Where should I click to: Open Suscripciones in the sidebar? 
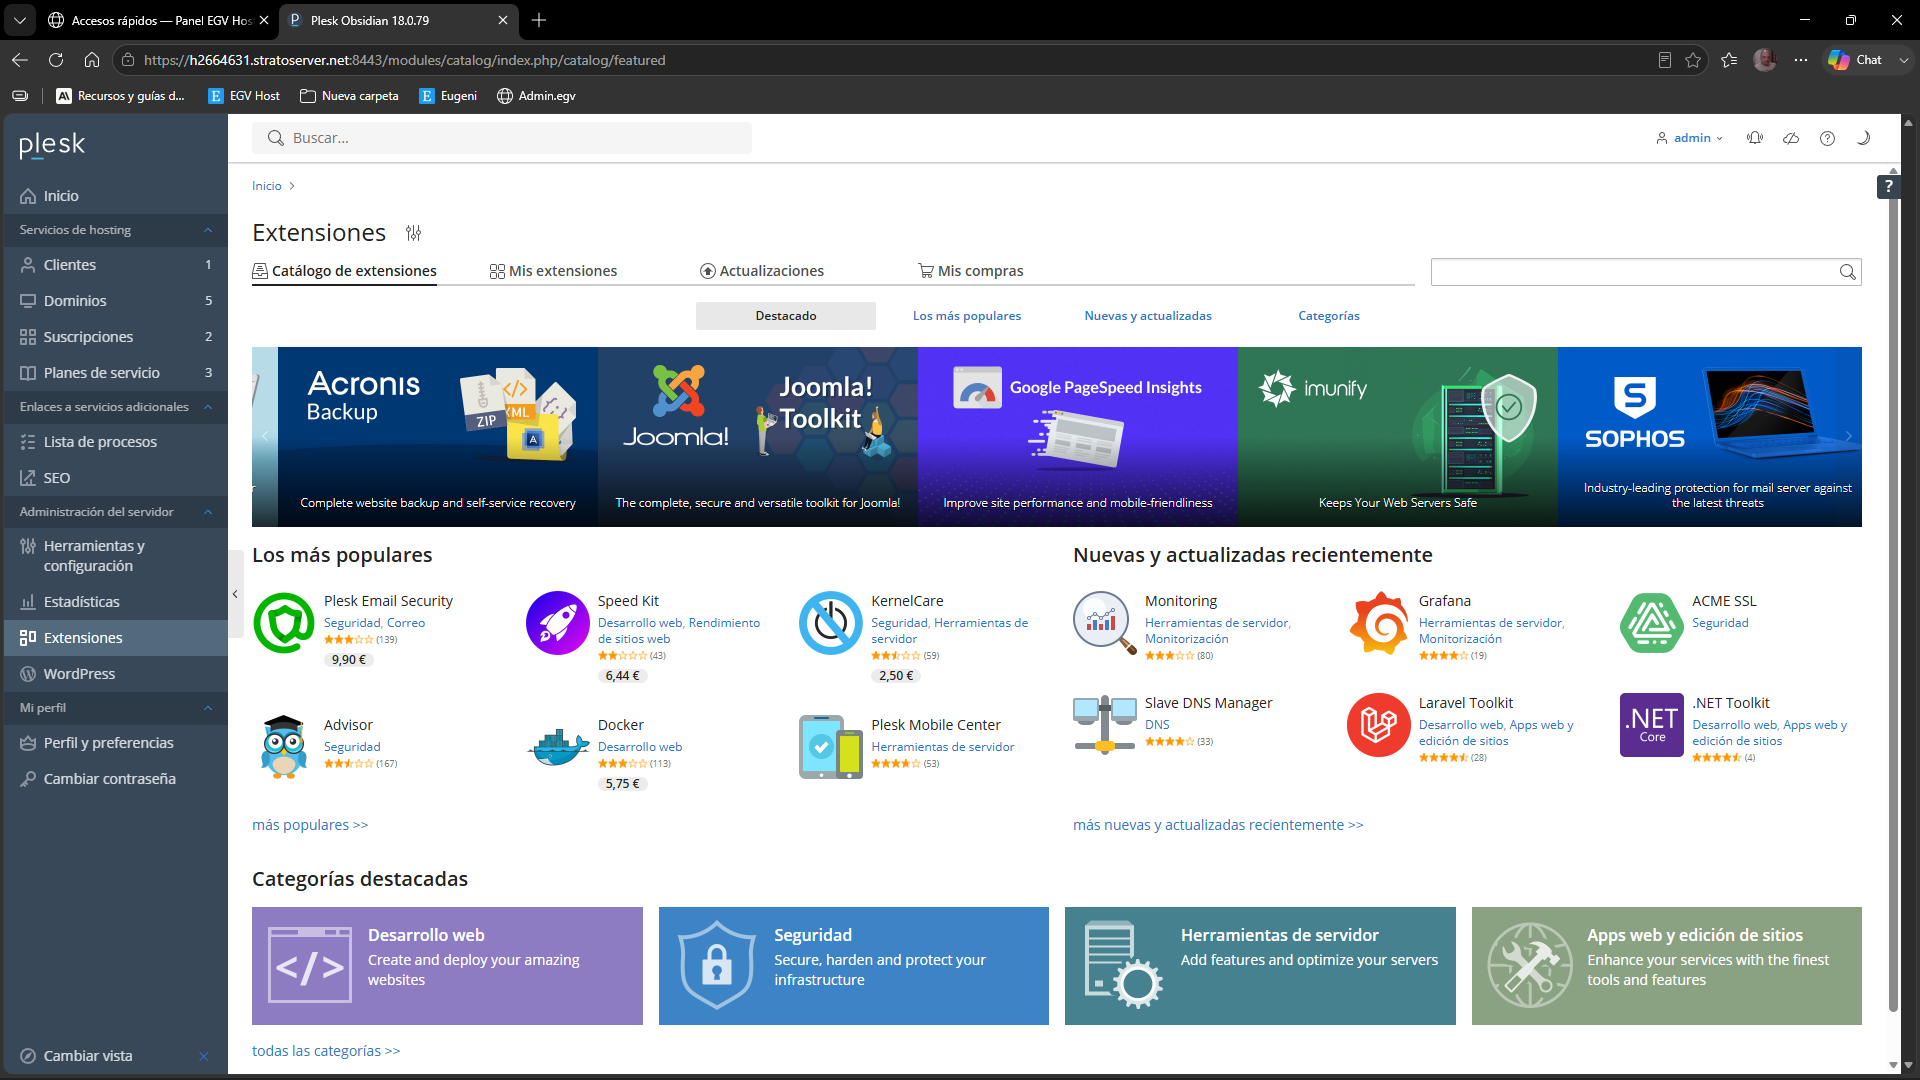click(116, 337)
